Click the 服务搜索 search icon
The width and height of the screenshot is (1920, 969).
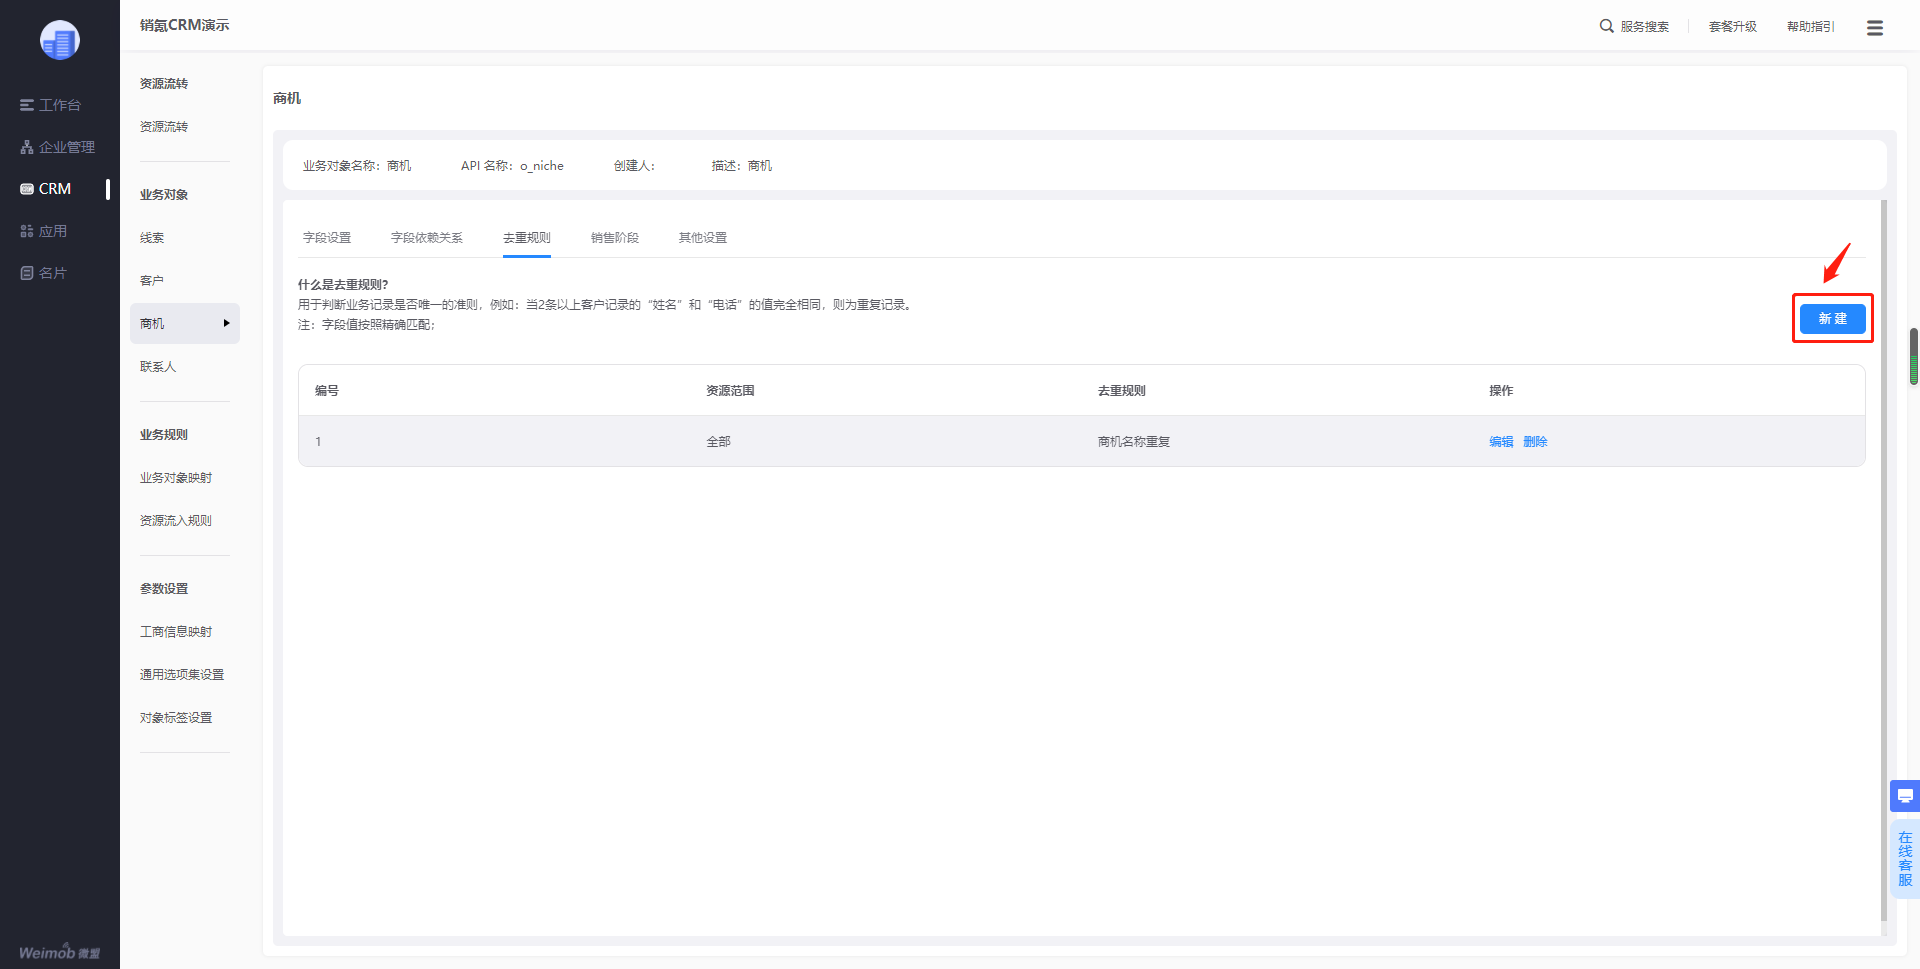coord(1606,26)
